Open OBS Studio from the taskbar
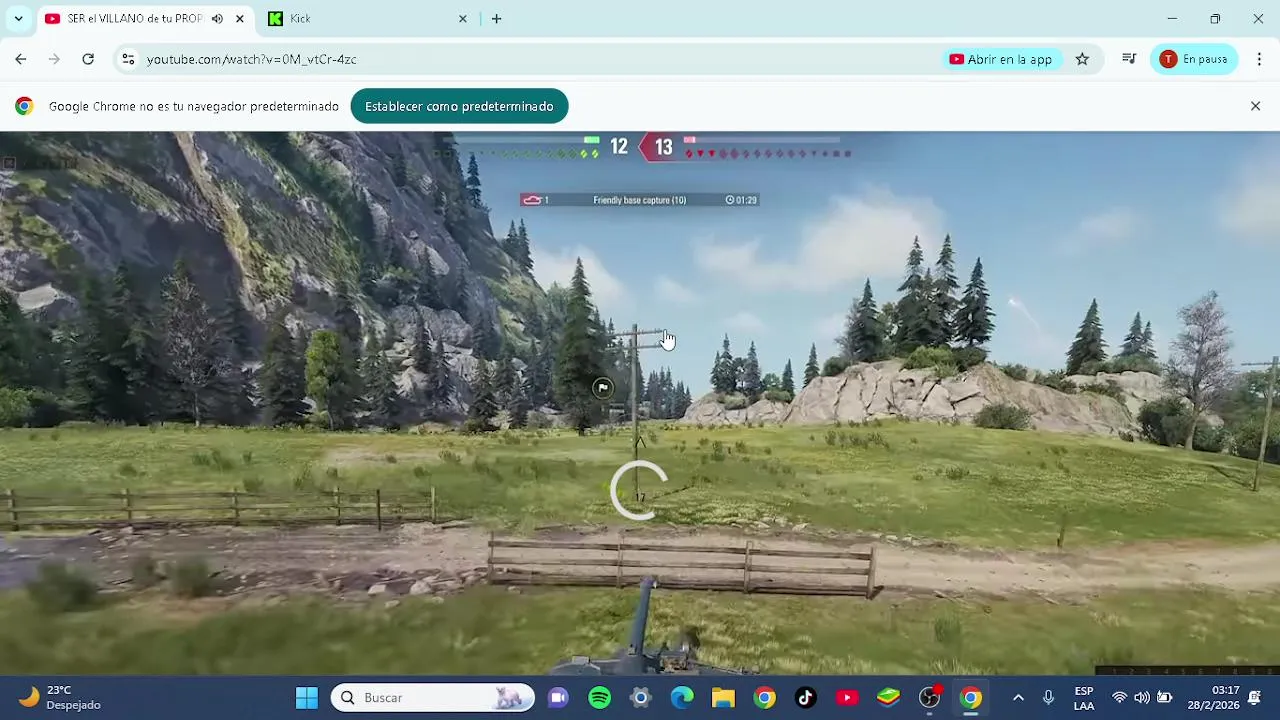Image resolution: width=1280 pixels, height=720 pixels. [930, 697]
